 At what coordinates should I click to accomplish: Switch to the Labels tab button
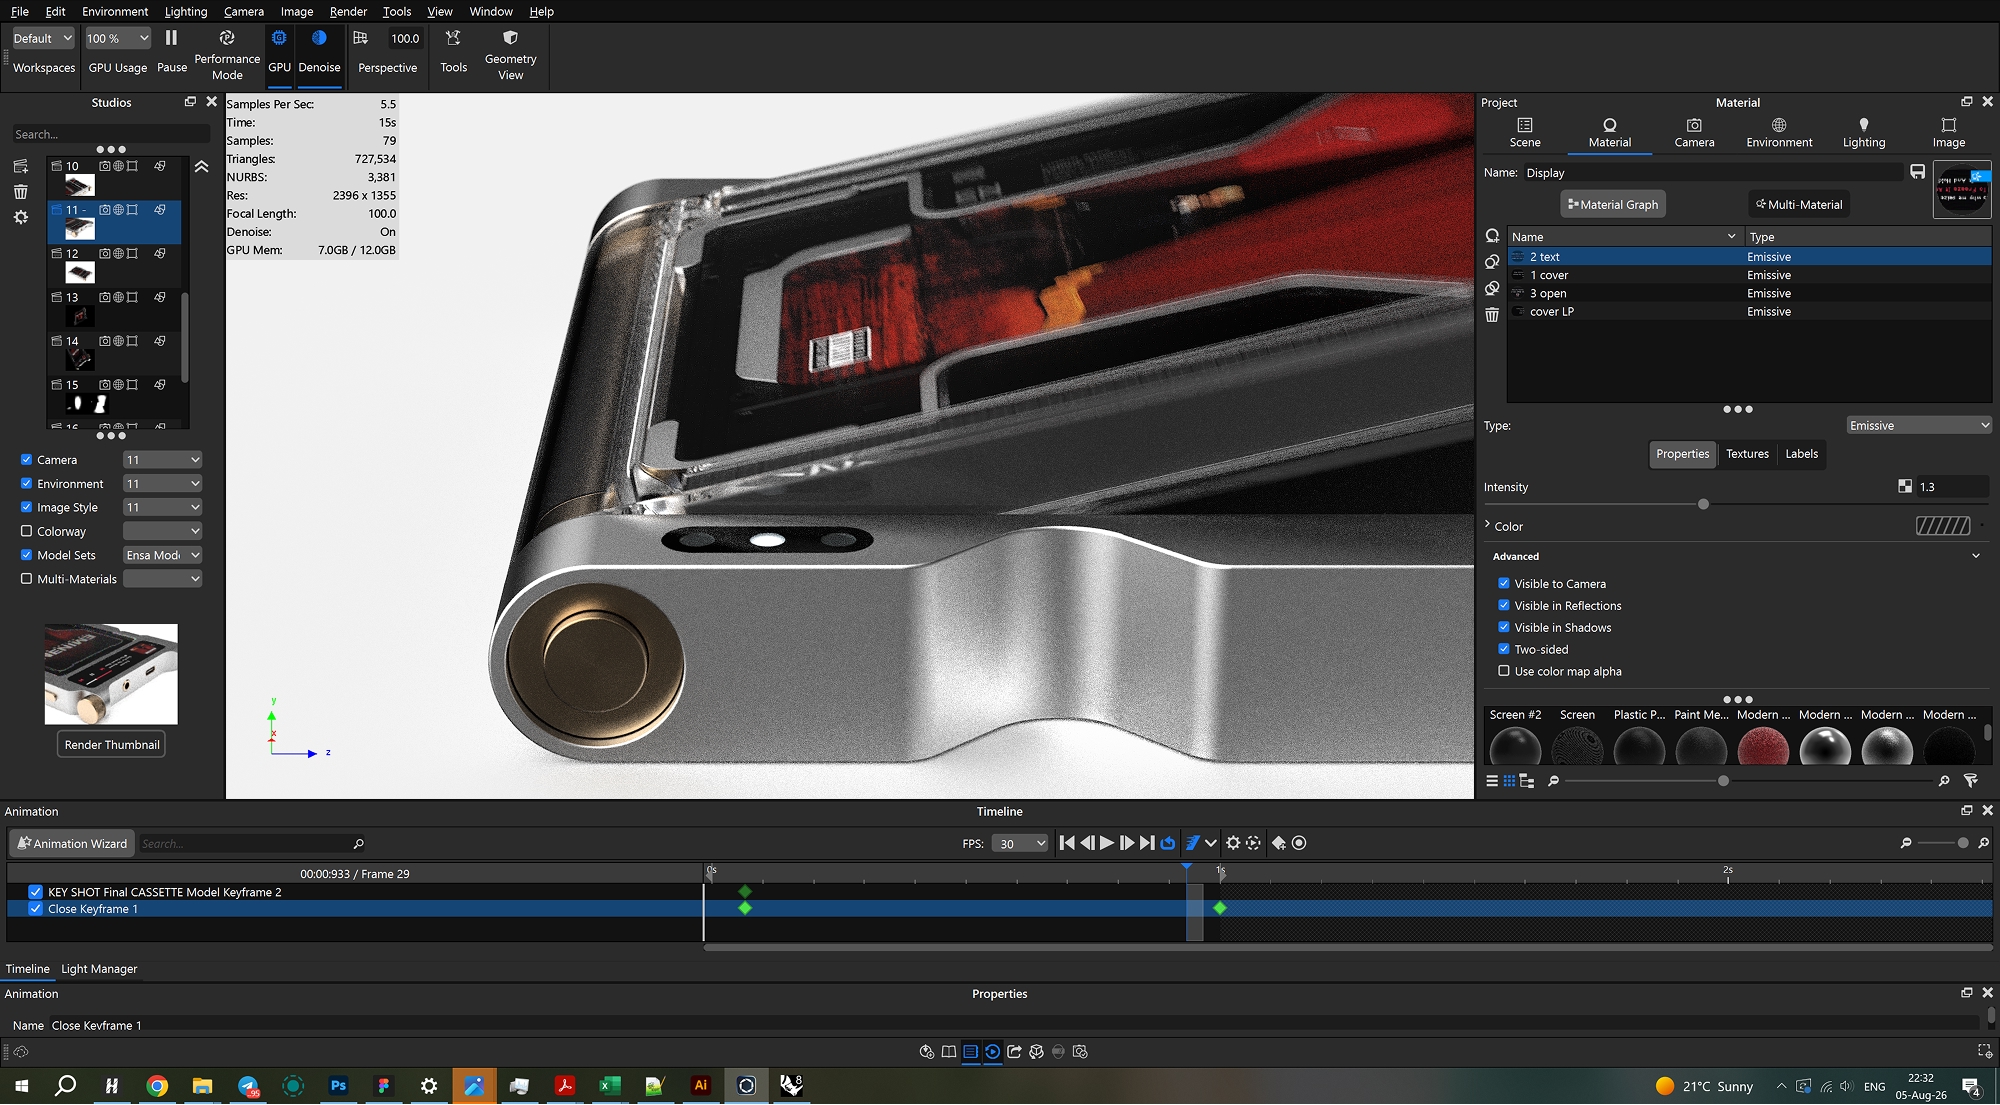(x=1802, y=454)
